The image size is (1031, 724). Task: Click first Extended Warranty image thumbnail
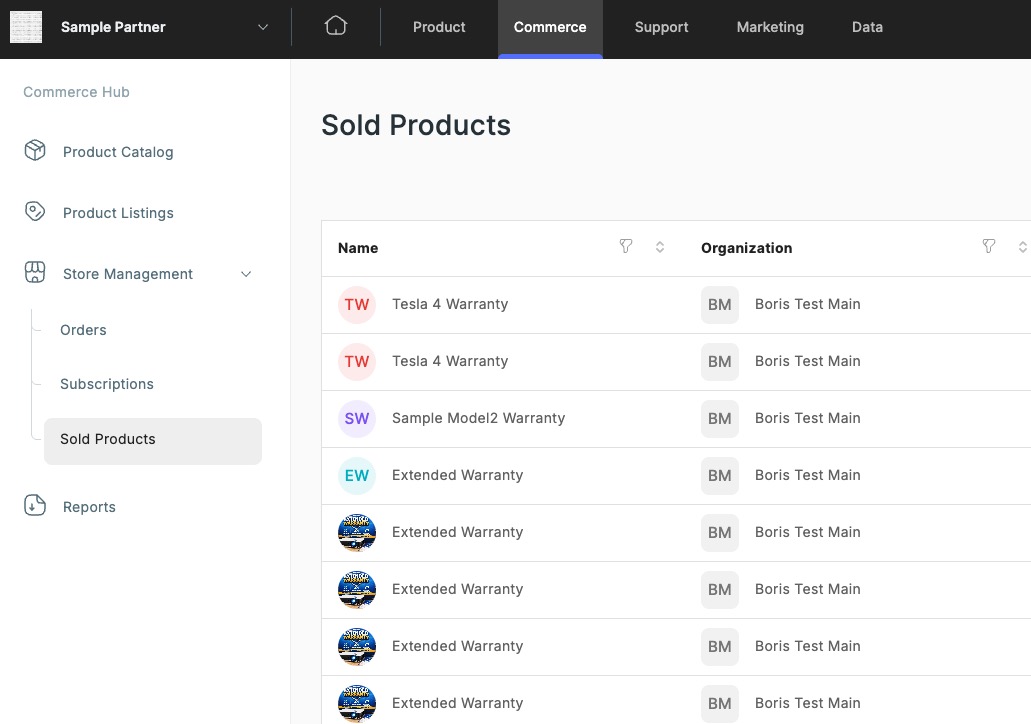point(357,533)
